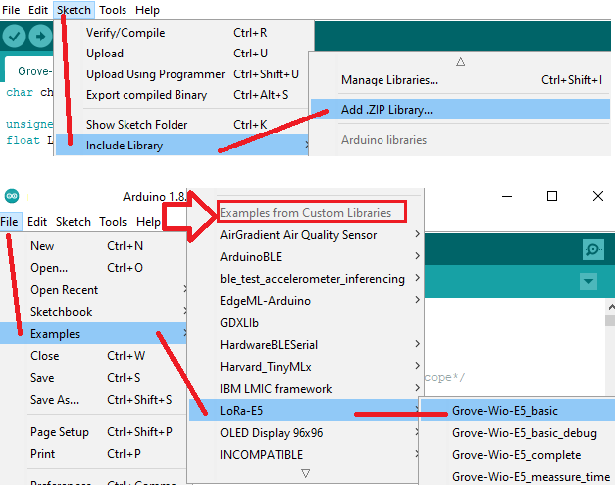Click the Upload arrow toolbar icon
This screenshot has height=485, width=616.
40,37
